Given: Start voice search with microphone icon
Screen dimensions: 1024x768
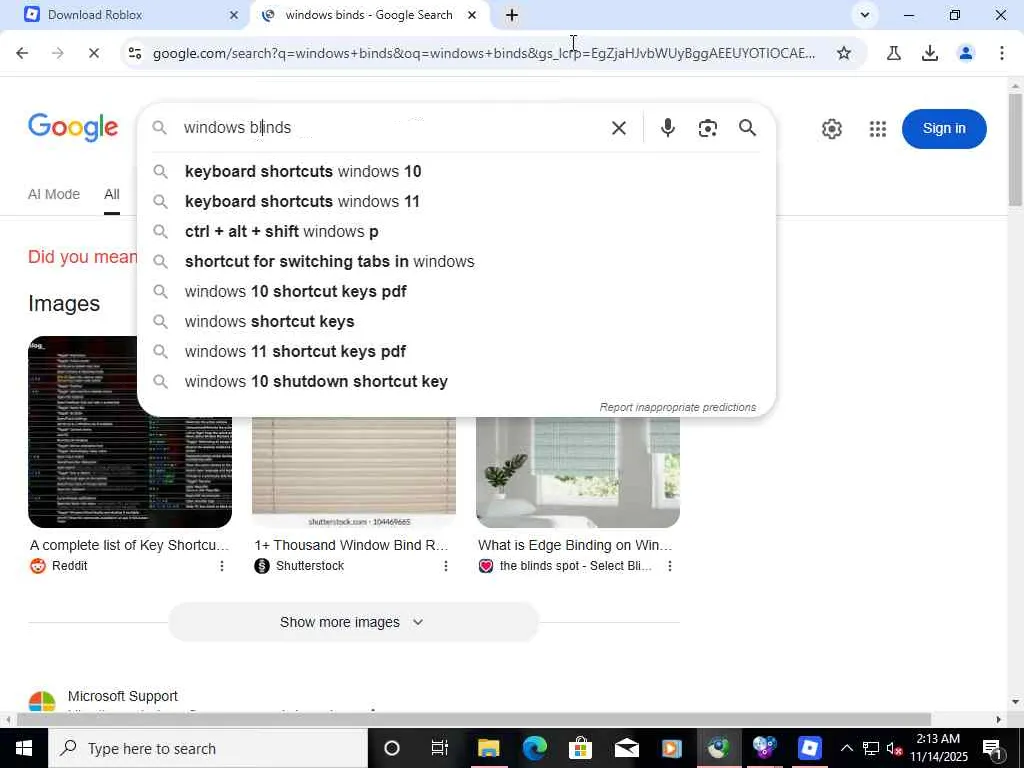Looking at the screenshot, I should click(667, 128).
